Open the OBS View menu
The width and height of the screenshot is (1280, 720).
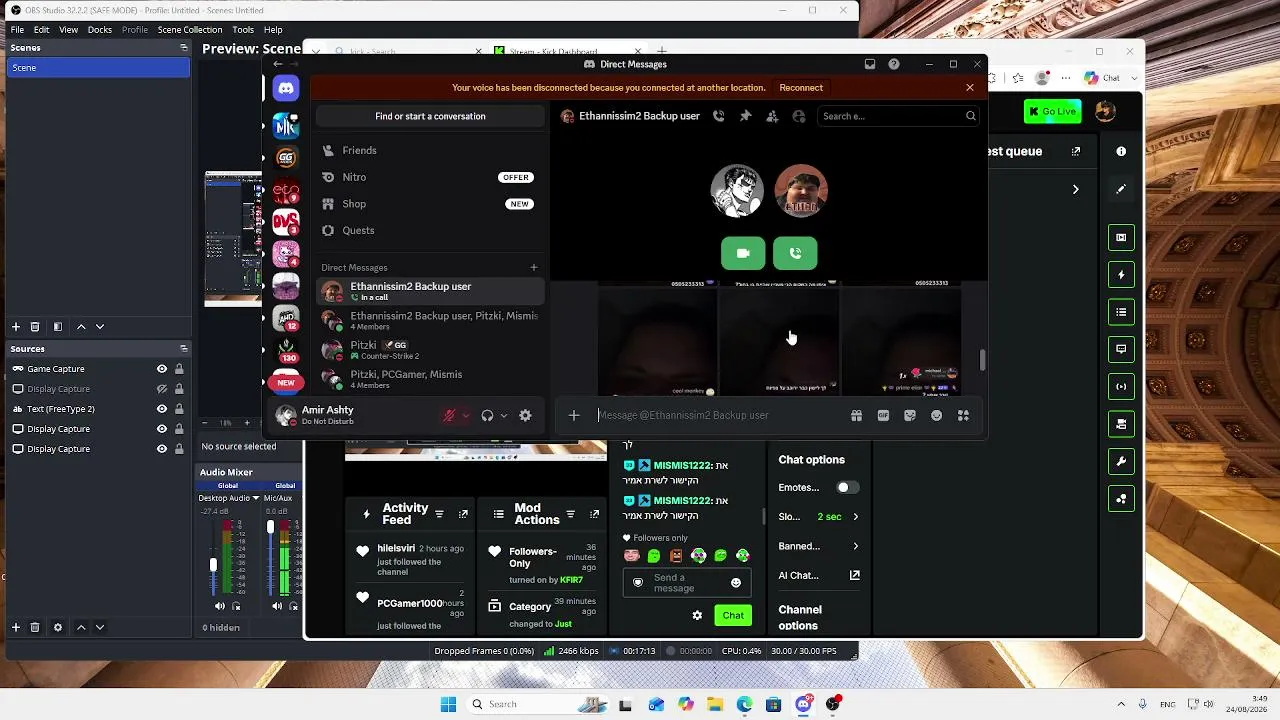click(68, 30)
